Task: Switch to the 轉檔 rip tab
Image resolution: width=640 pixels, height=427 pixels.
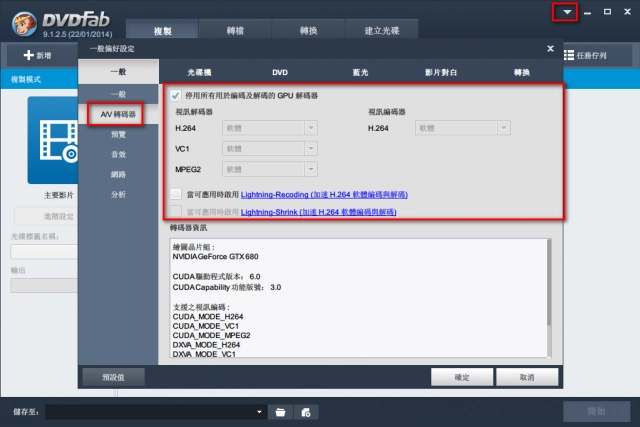Action: click(235, 31)
